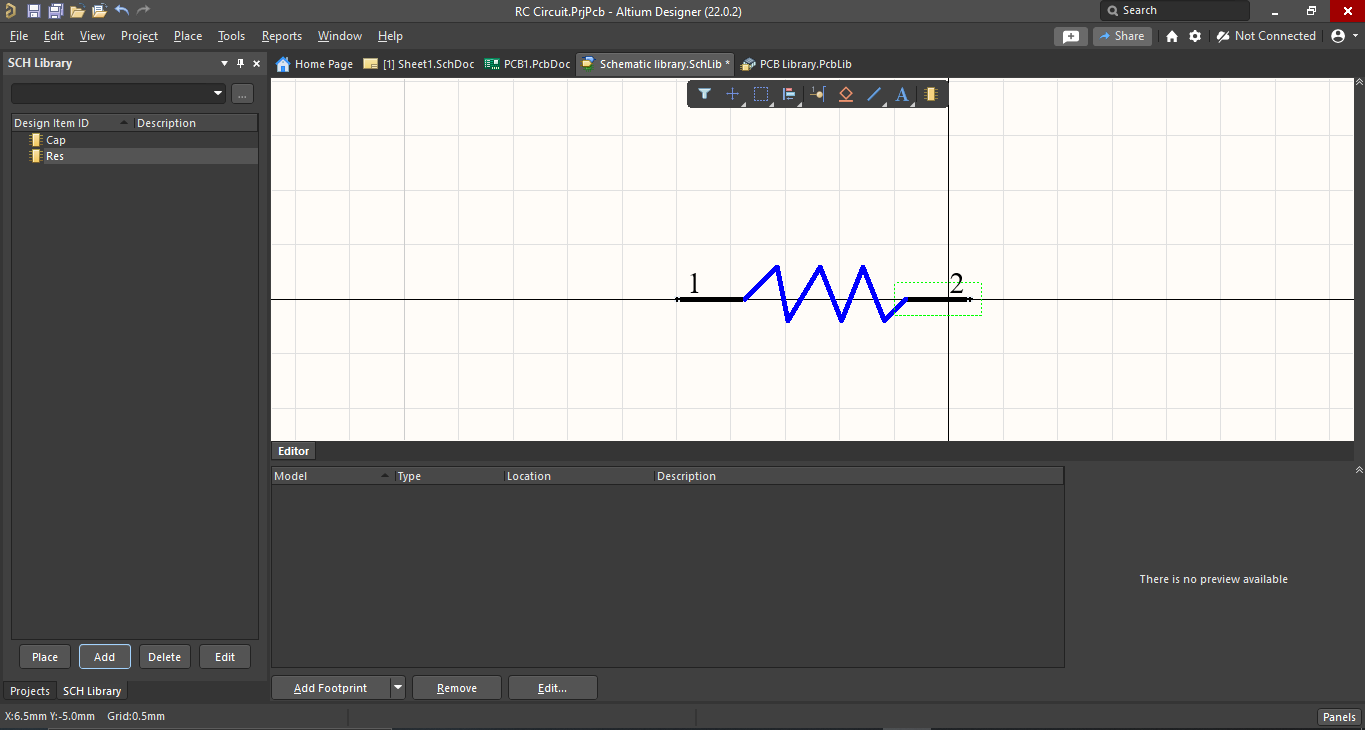The image size is (1365, 730).
Task: Click the Edit... model button
Action: (553, 688)
